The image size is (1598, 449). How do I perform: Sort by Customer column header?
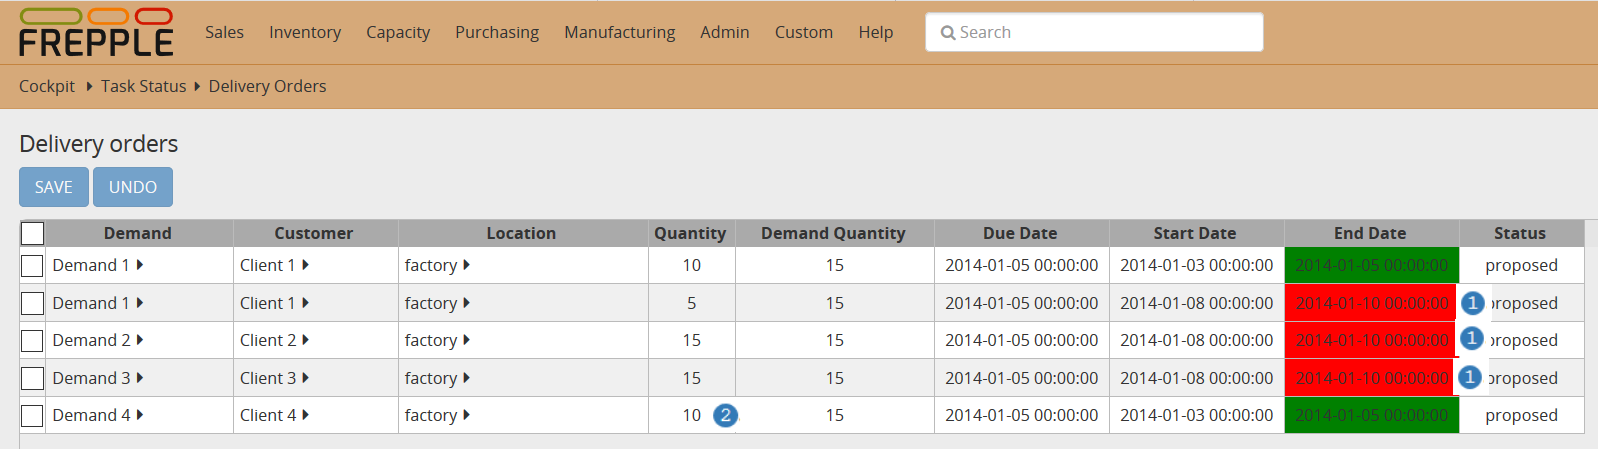(314, 233)
